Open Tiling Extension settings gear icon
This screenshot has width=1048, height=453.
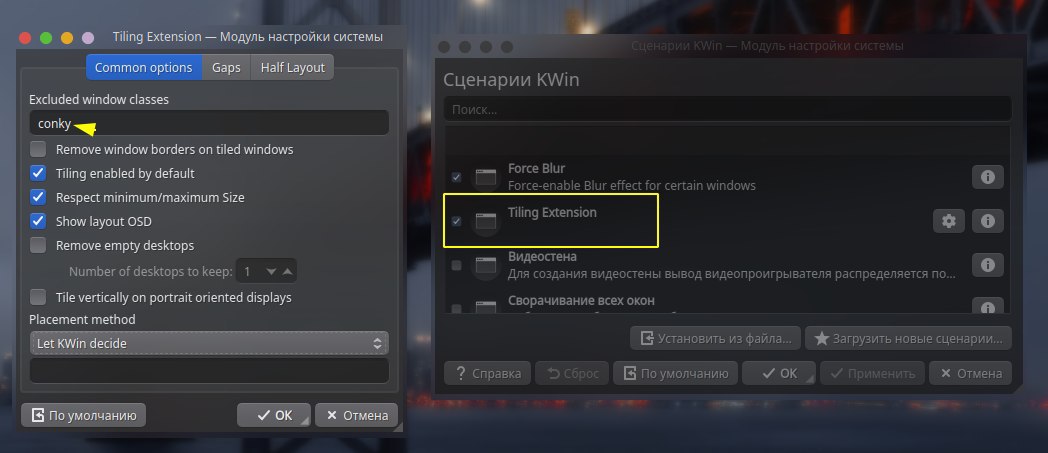[x=948, y=221]
